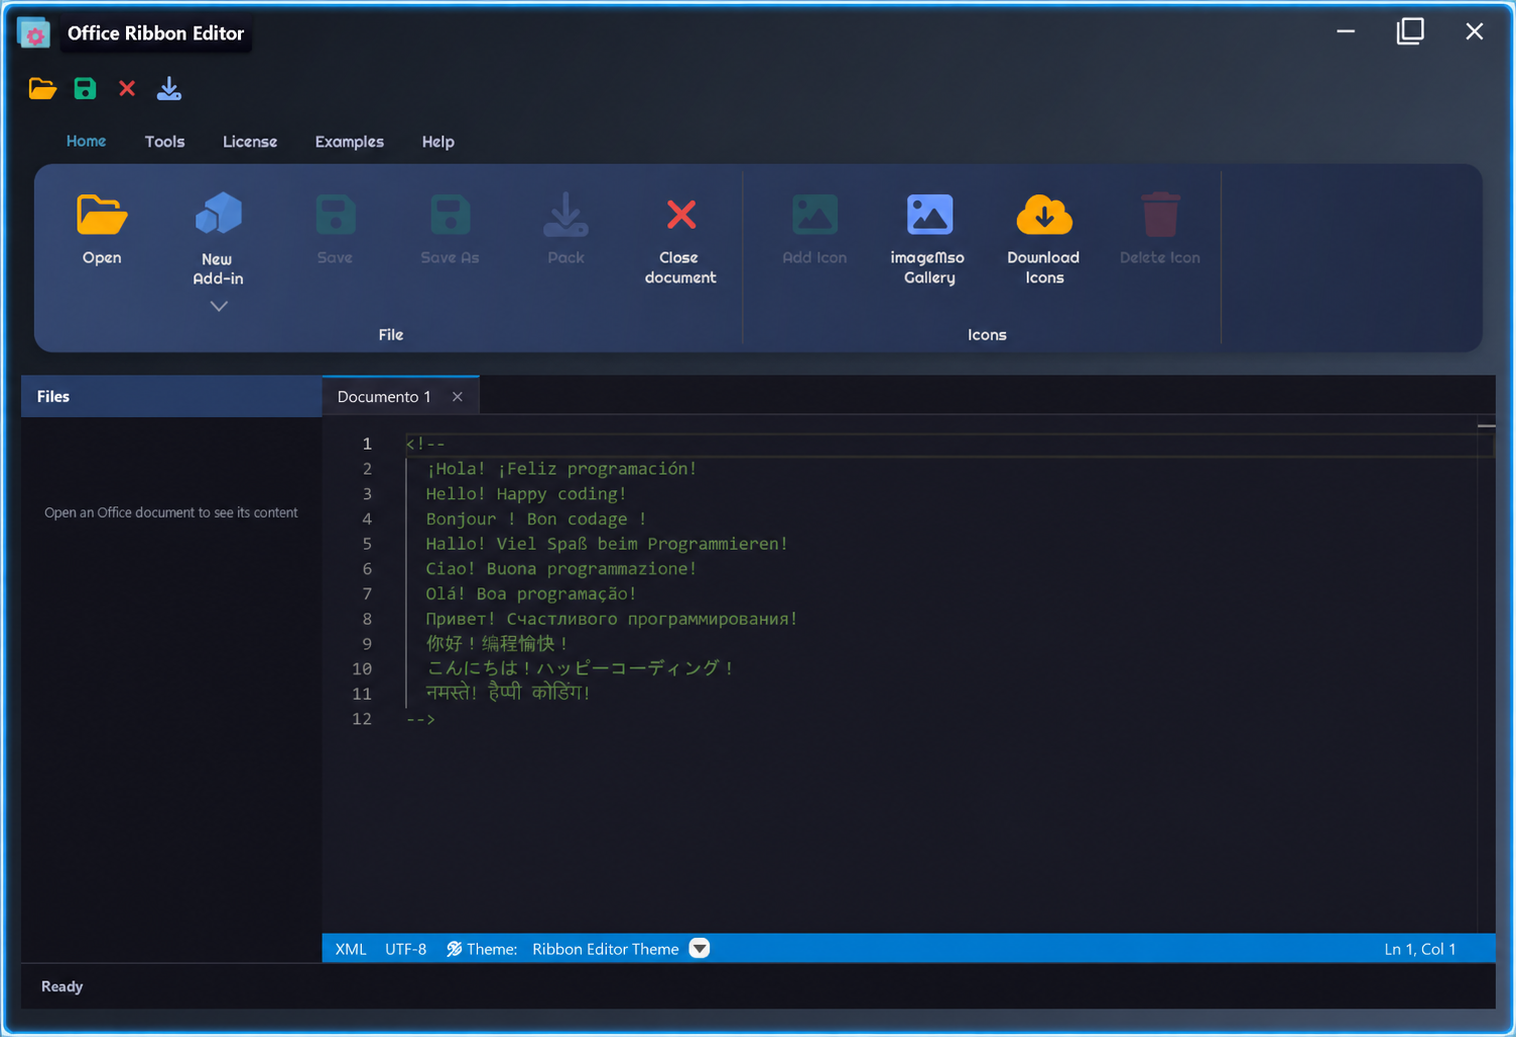Viewport: 1516px width, 1037px height.
Task: Switch to the Tools ribbon tab
Action: (x=165, y=142)
